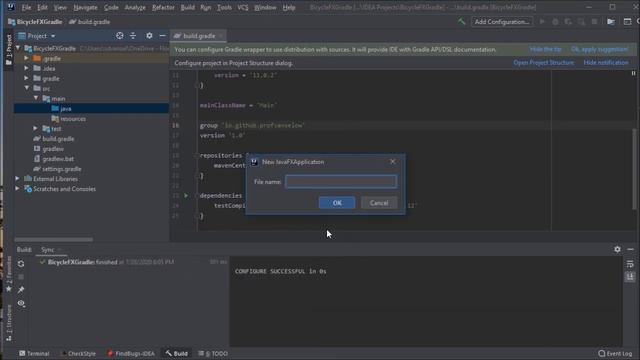Toggle the Project side tool window tab
Image resolution: width=640 pixels, height=360 pixels.
click(x=9, y=49)
